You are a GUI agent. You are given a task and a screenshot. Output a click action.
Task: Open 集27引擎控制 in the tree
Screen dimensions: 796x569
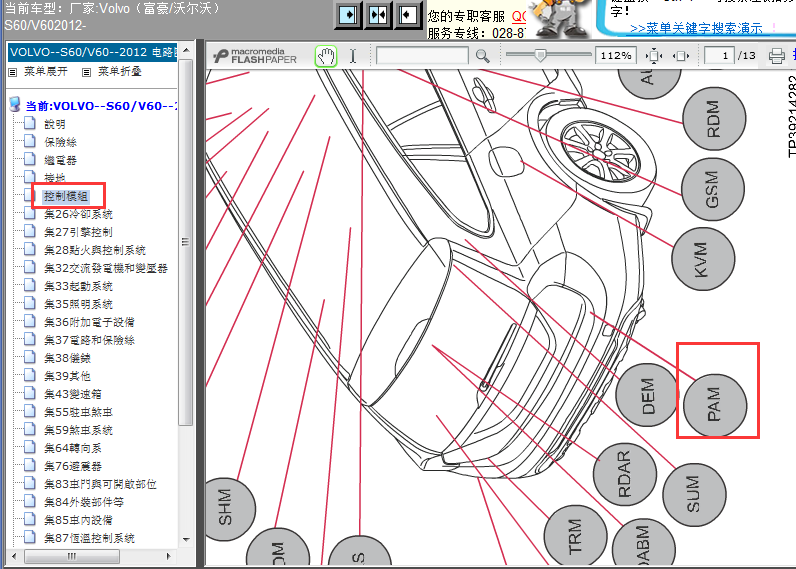coord(78,232)
